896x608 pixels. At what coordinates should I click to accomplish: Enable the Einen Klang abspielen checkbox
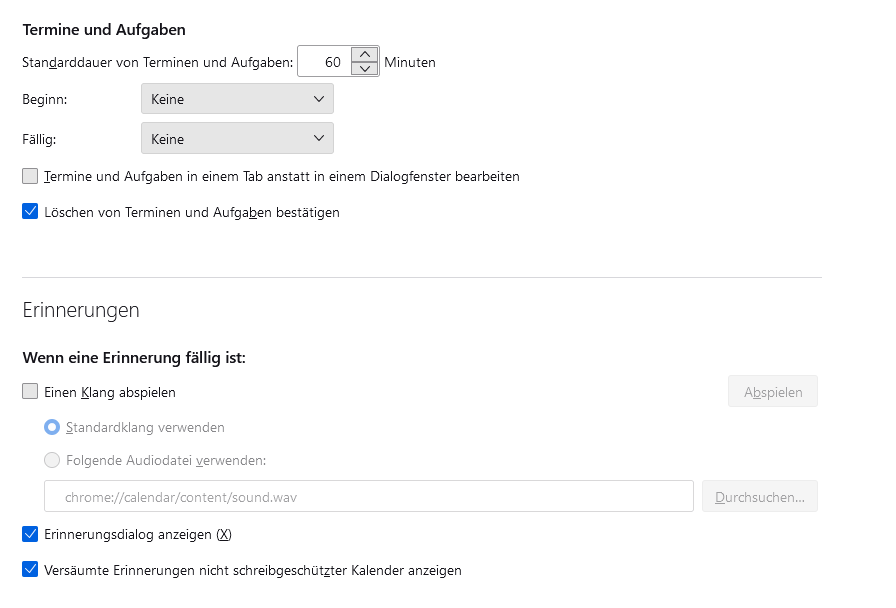(30, 392)
